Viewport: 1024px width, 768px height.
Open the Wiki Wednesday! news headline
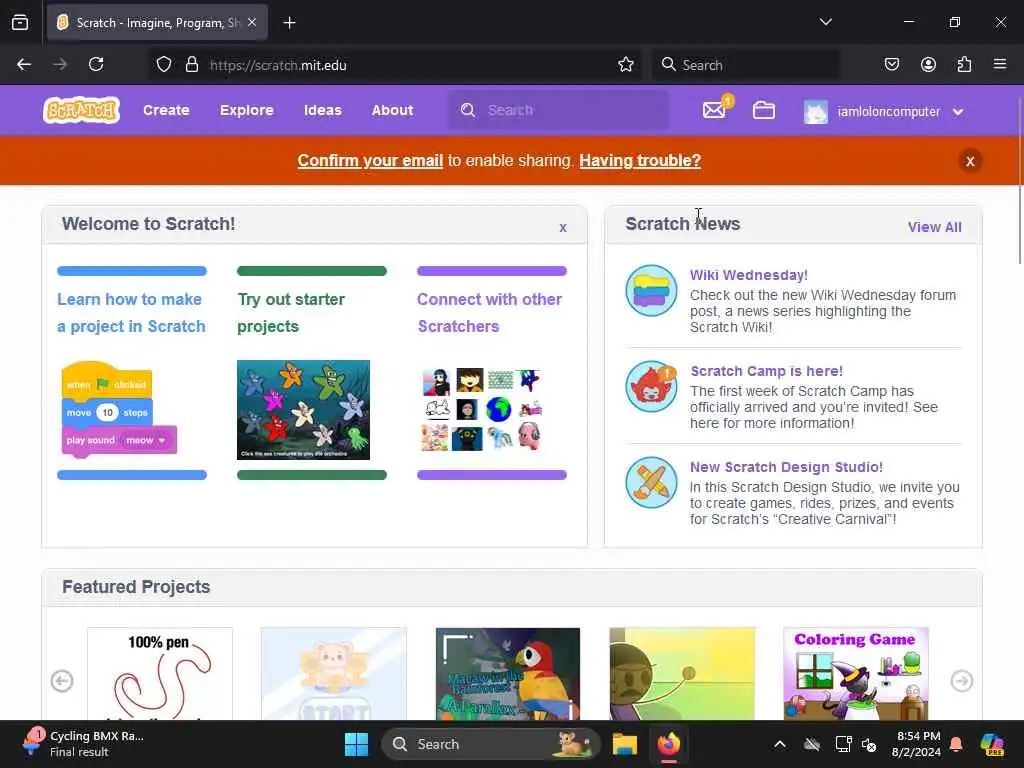[x=748, y=275]
